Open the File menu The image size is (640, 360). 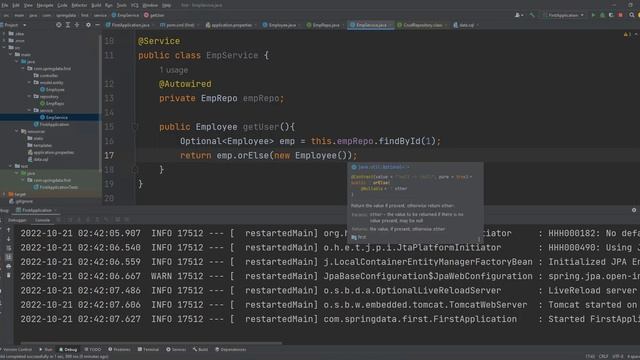5,5
